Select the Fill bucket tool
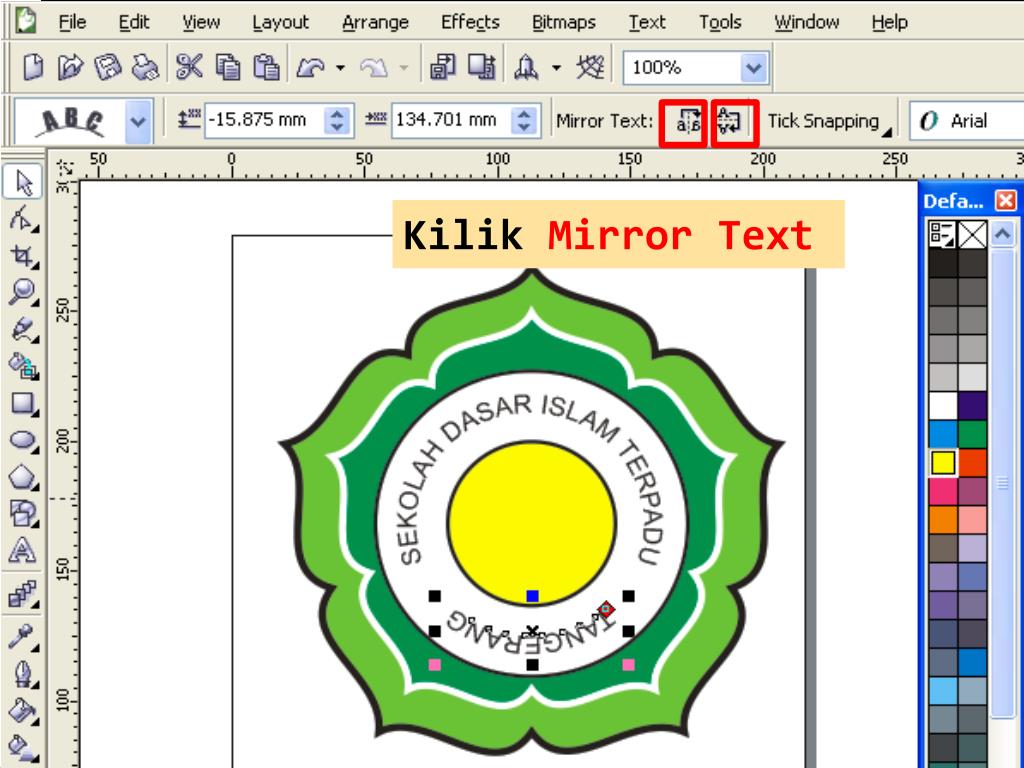 [x=23, y=711]
